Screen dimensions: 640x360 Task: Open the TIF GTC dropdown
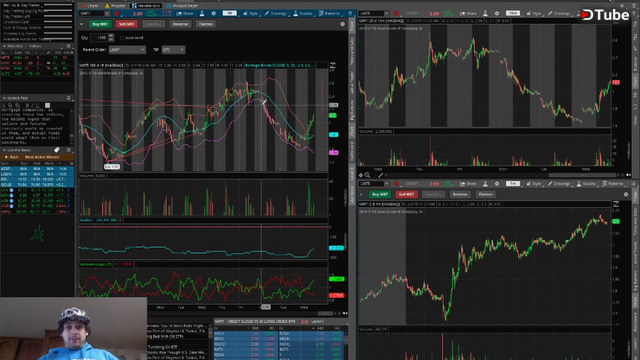(173, 50)
